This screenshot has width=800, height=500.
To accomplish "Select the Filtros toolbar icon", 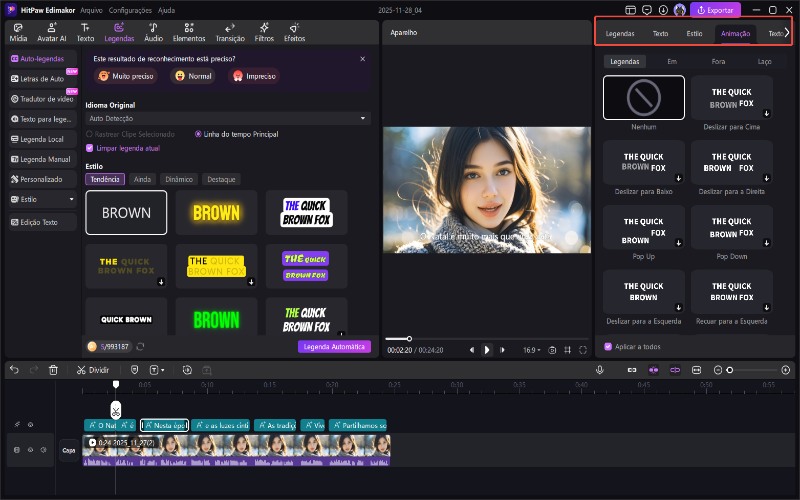I will 264,32.
